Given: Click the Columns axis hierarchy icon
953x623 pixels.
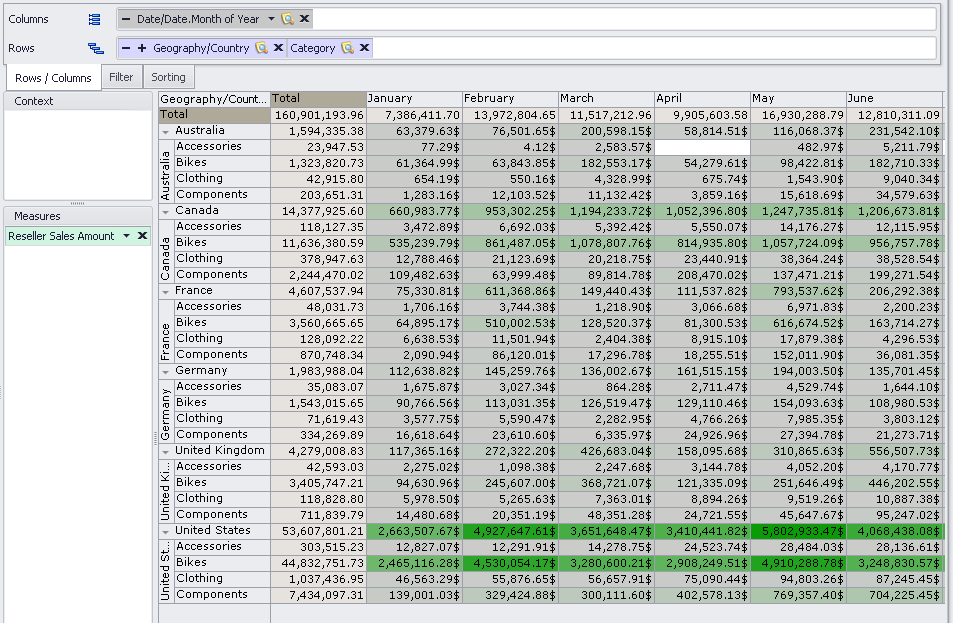Looking at the screenshot, I should 95,19.
